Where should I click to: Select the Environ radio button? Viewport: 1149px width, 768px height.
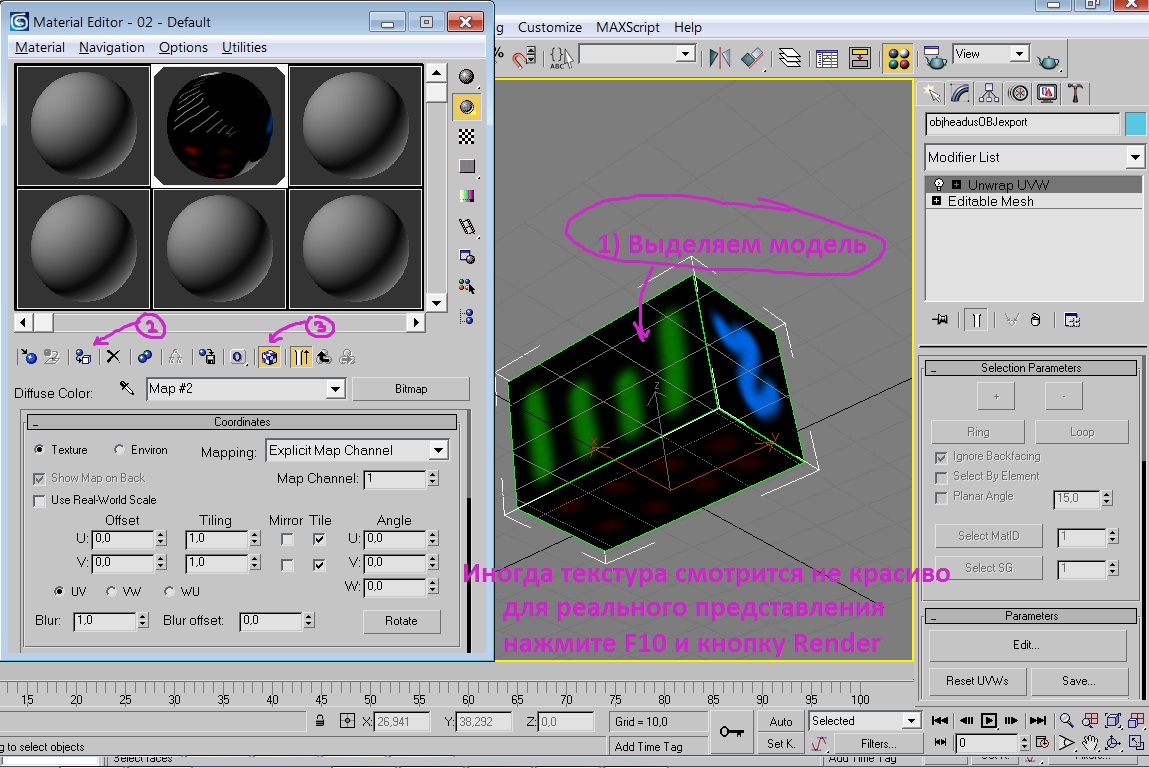(x=119, y=450)
